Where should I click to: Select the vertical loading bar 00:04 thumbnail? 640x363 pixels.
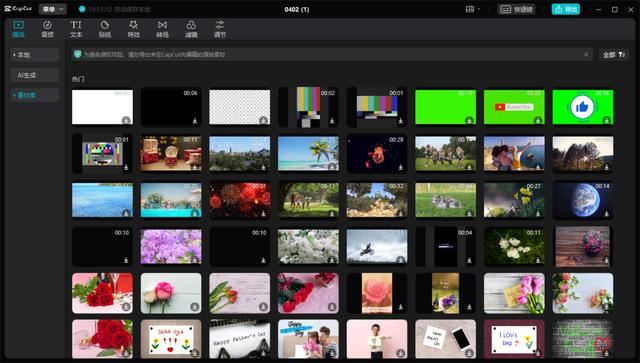point(445,247)
